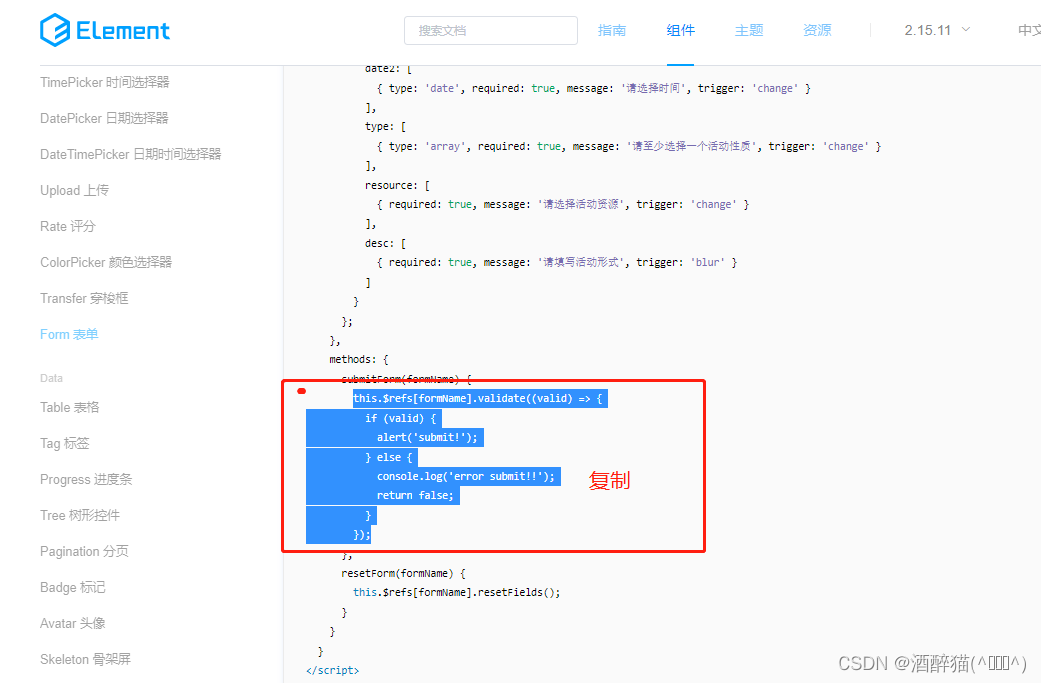
Task: Open Avatar 头像 in sidebar
Action: click(73, 623)
